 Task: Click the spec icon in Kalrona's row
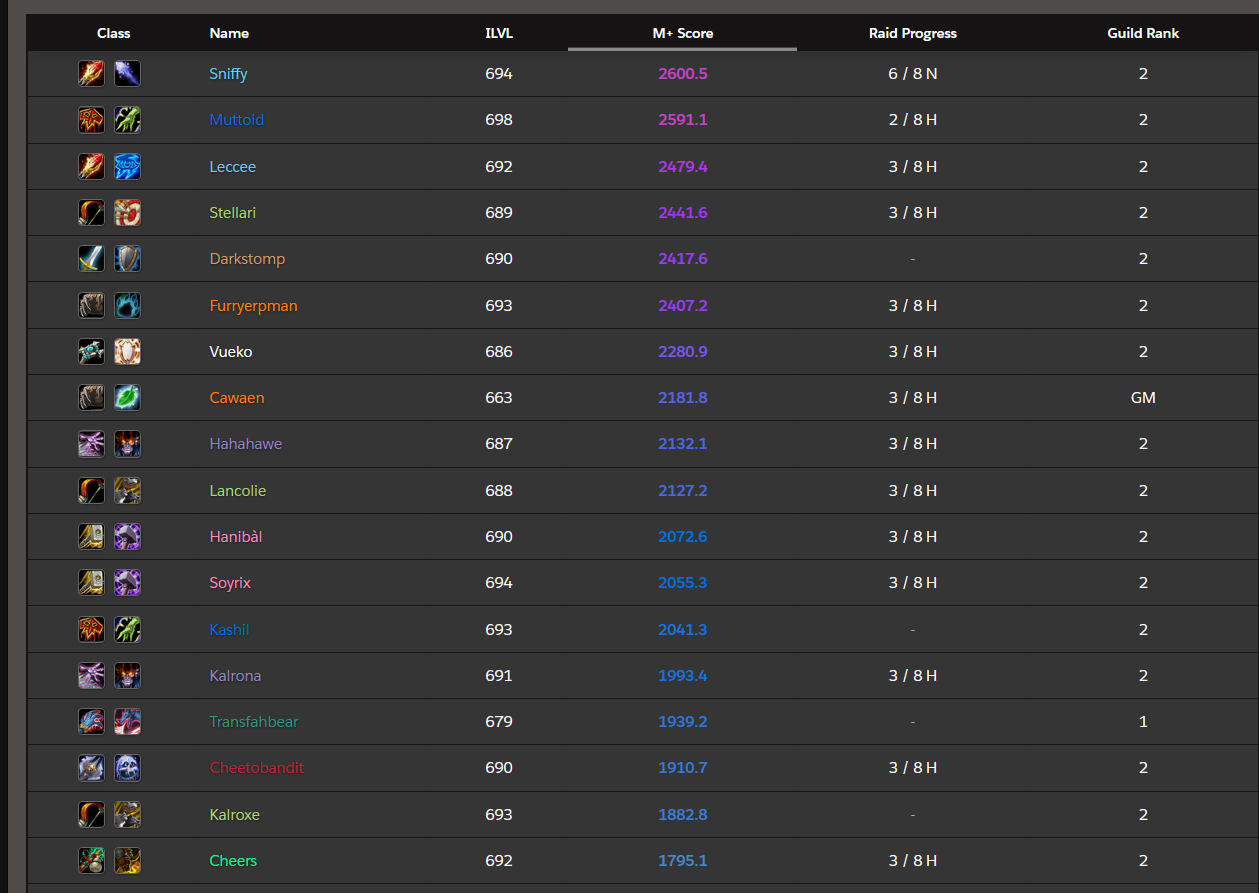[127, 675]
